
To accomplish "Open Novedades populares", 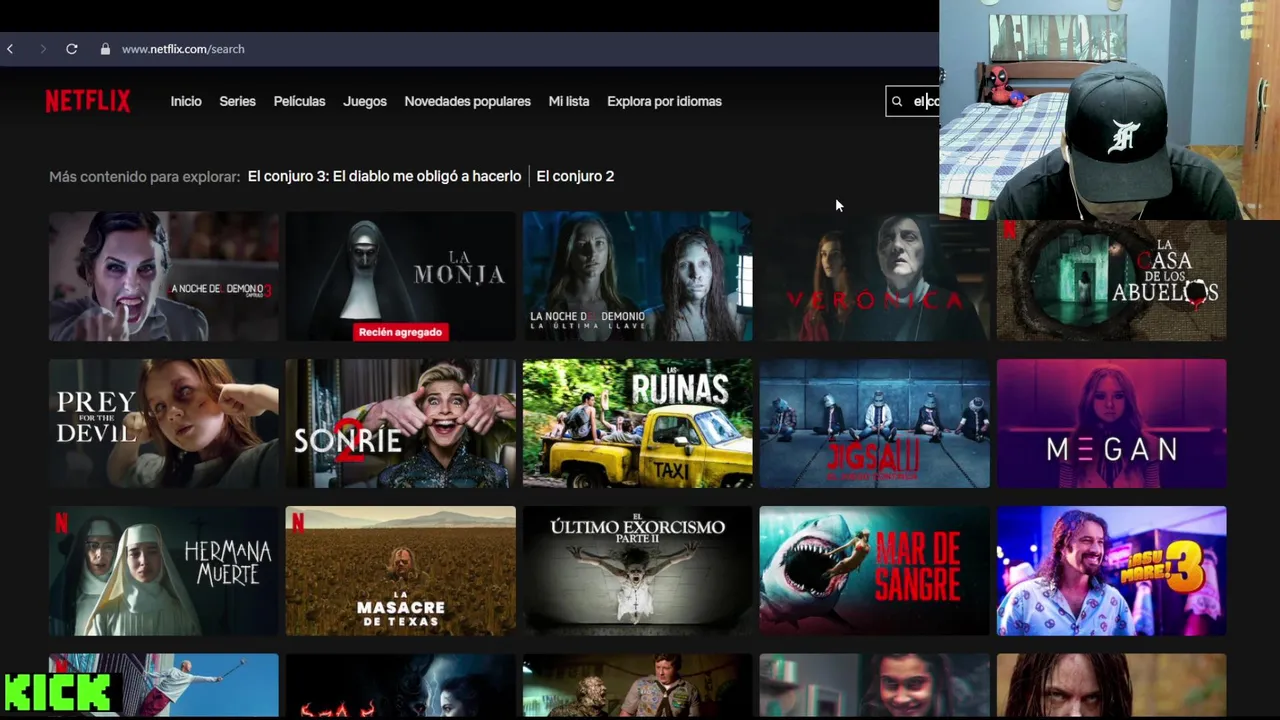I will pos(467,101).
